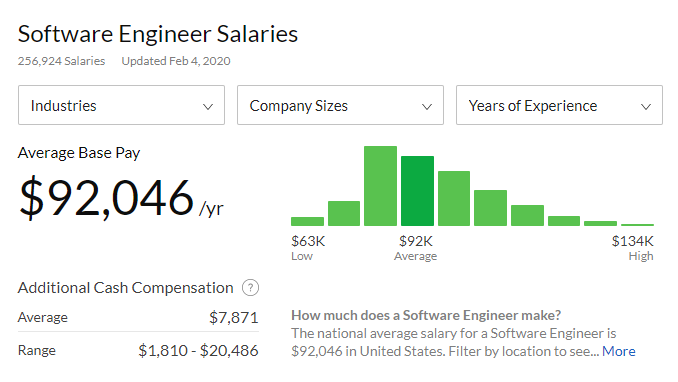Image resolution: width=678 pixels, height=382 pixels.
Task: Click the first lowest-salary histogram bar
Action: click(x=307, y=221)
